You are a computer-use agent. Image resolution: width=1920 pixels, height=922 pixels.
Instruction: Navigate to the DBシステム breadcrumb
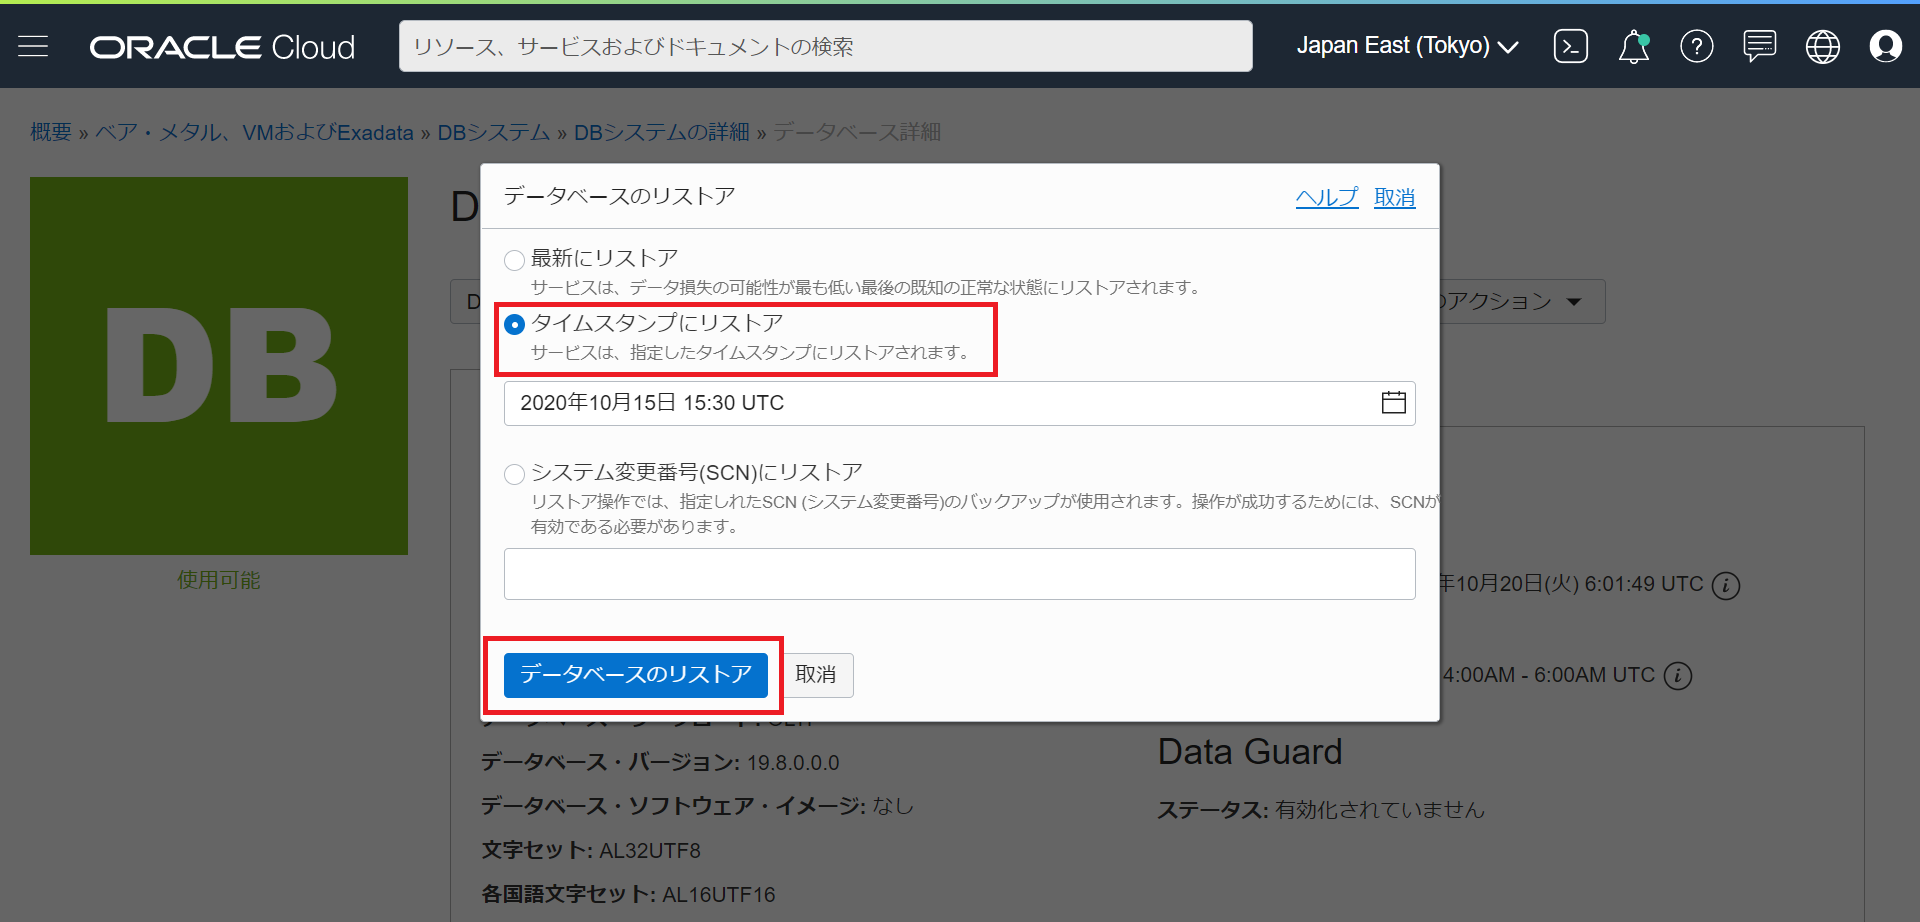click(x=492, y=131)
